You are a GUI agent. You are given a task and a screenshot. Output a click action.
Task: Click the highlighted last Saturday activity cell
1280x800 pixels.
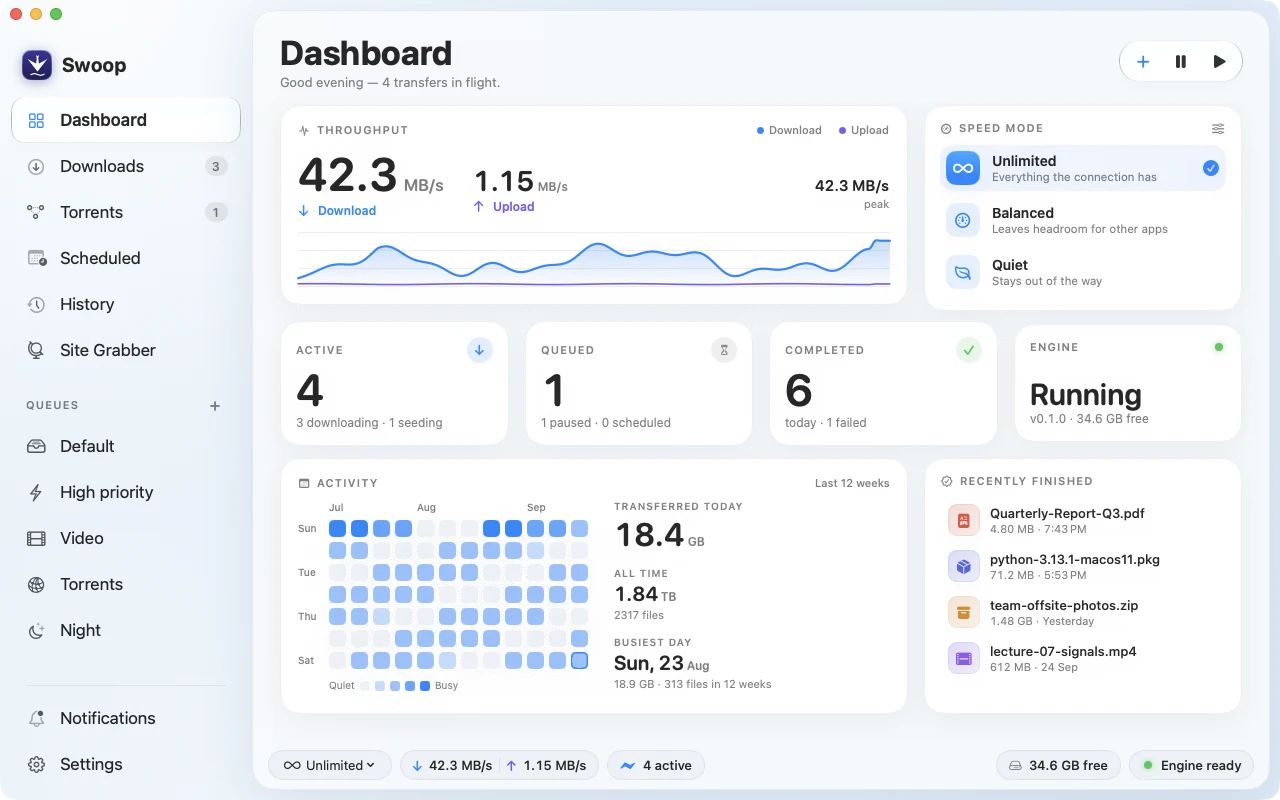tap(579, 660)
